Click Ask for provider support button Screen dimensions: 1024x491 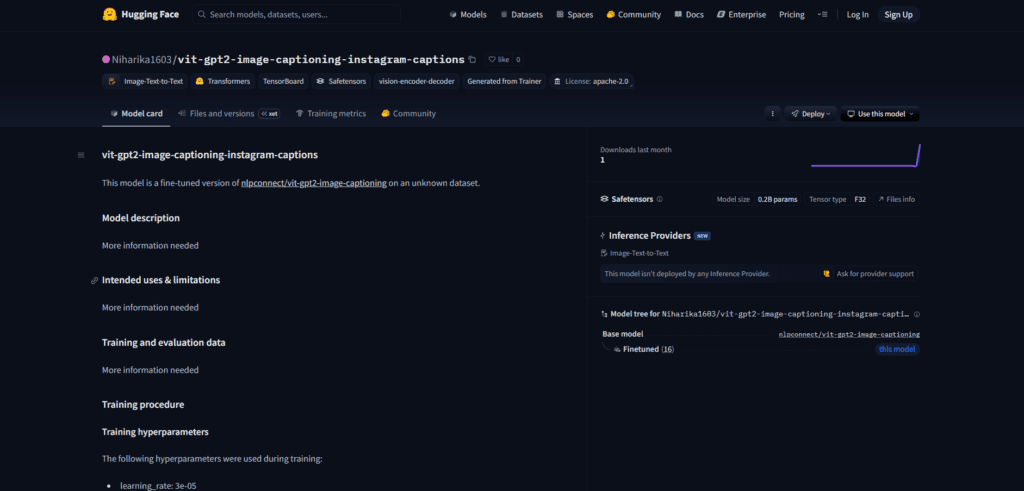point(869,274)
